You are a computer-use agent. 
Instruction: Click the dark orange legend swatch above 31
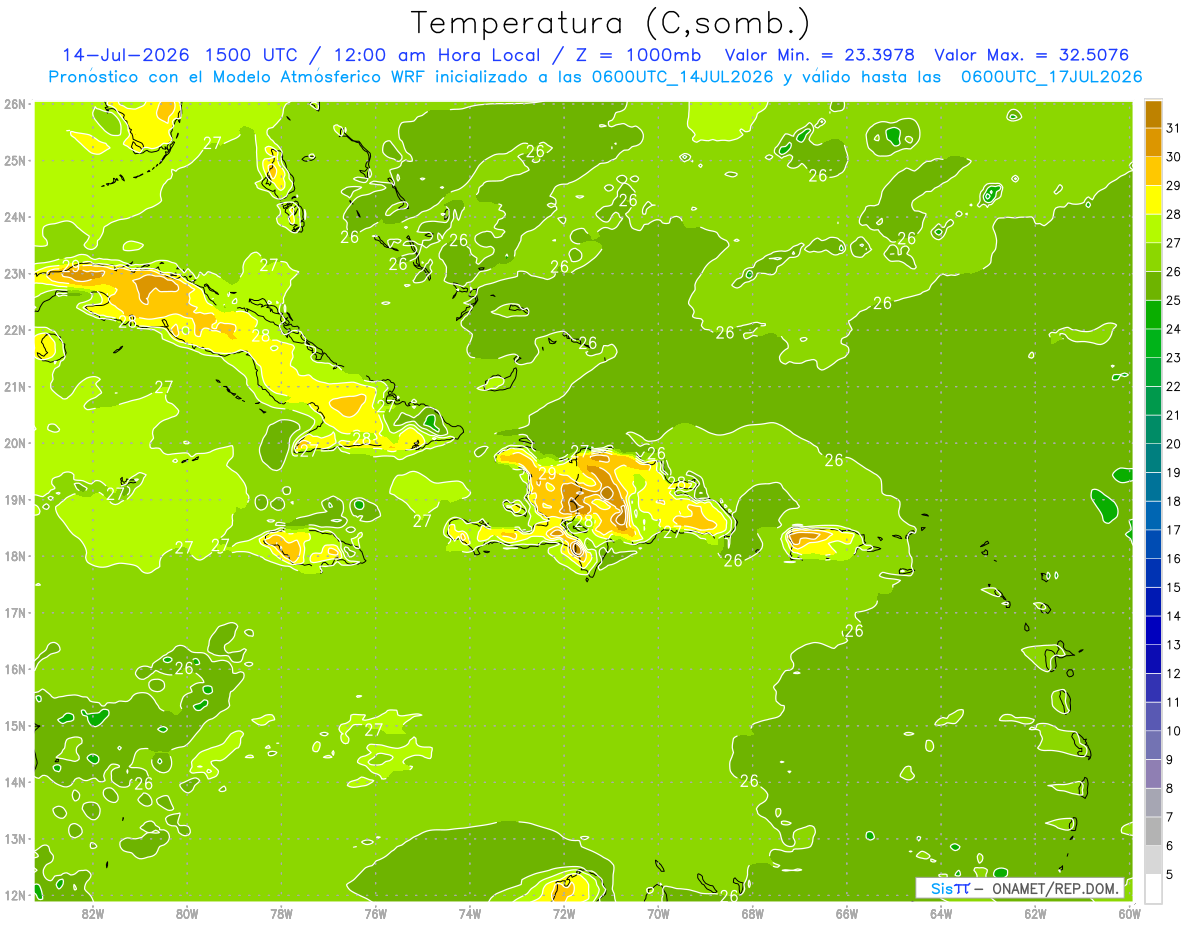[x=1153, y=114]
